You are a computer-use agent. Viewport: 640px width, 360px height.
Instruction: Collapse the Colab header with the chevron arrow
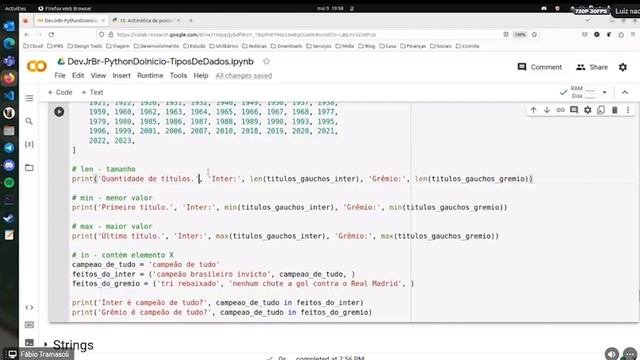pyautogui.click(x=625, y=92)
